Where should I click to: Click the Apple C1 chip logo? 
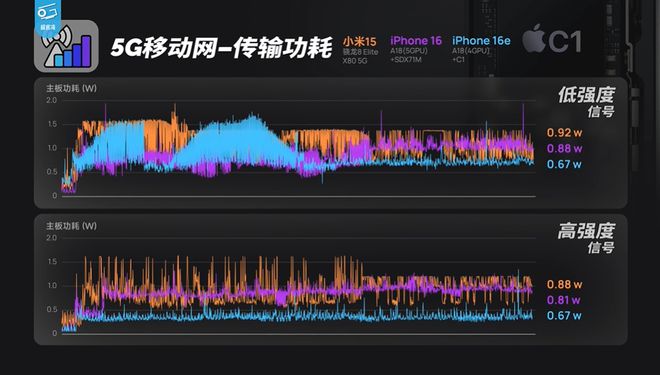552,40
